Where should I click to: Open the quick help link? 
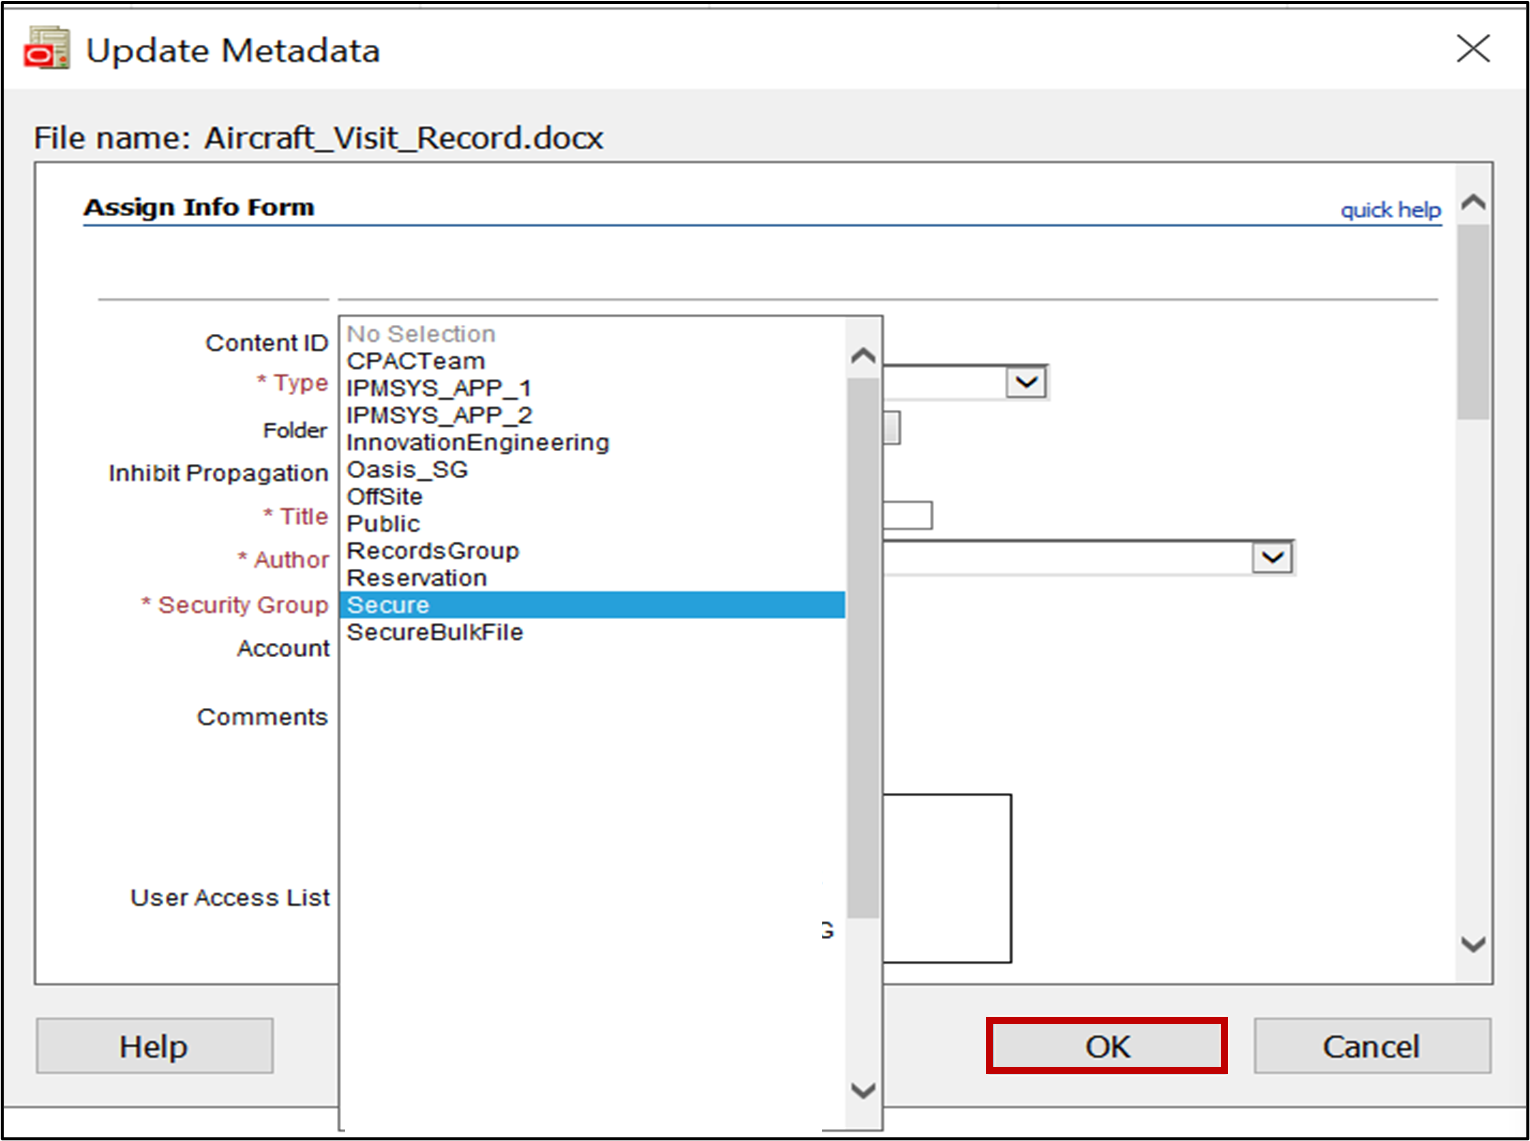pyautogui.click(x=1390, y=210)
